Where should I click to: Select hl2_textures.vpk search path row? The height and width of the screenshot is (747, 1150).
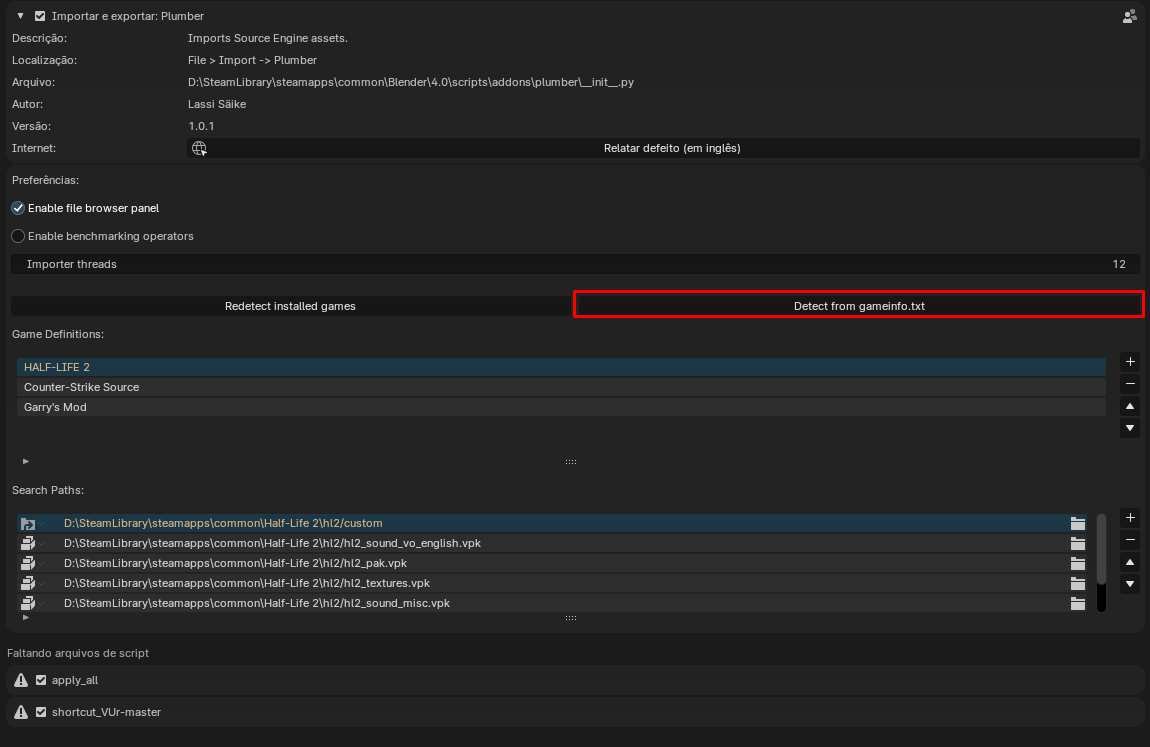(x=552, y=583)
